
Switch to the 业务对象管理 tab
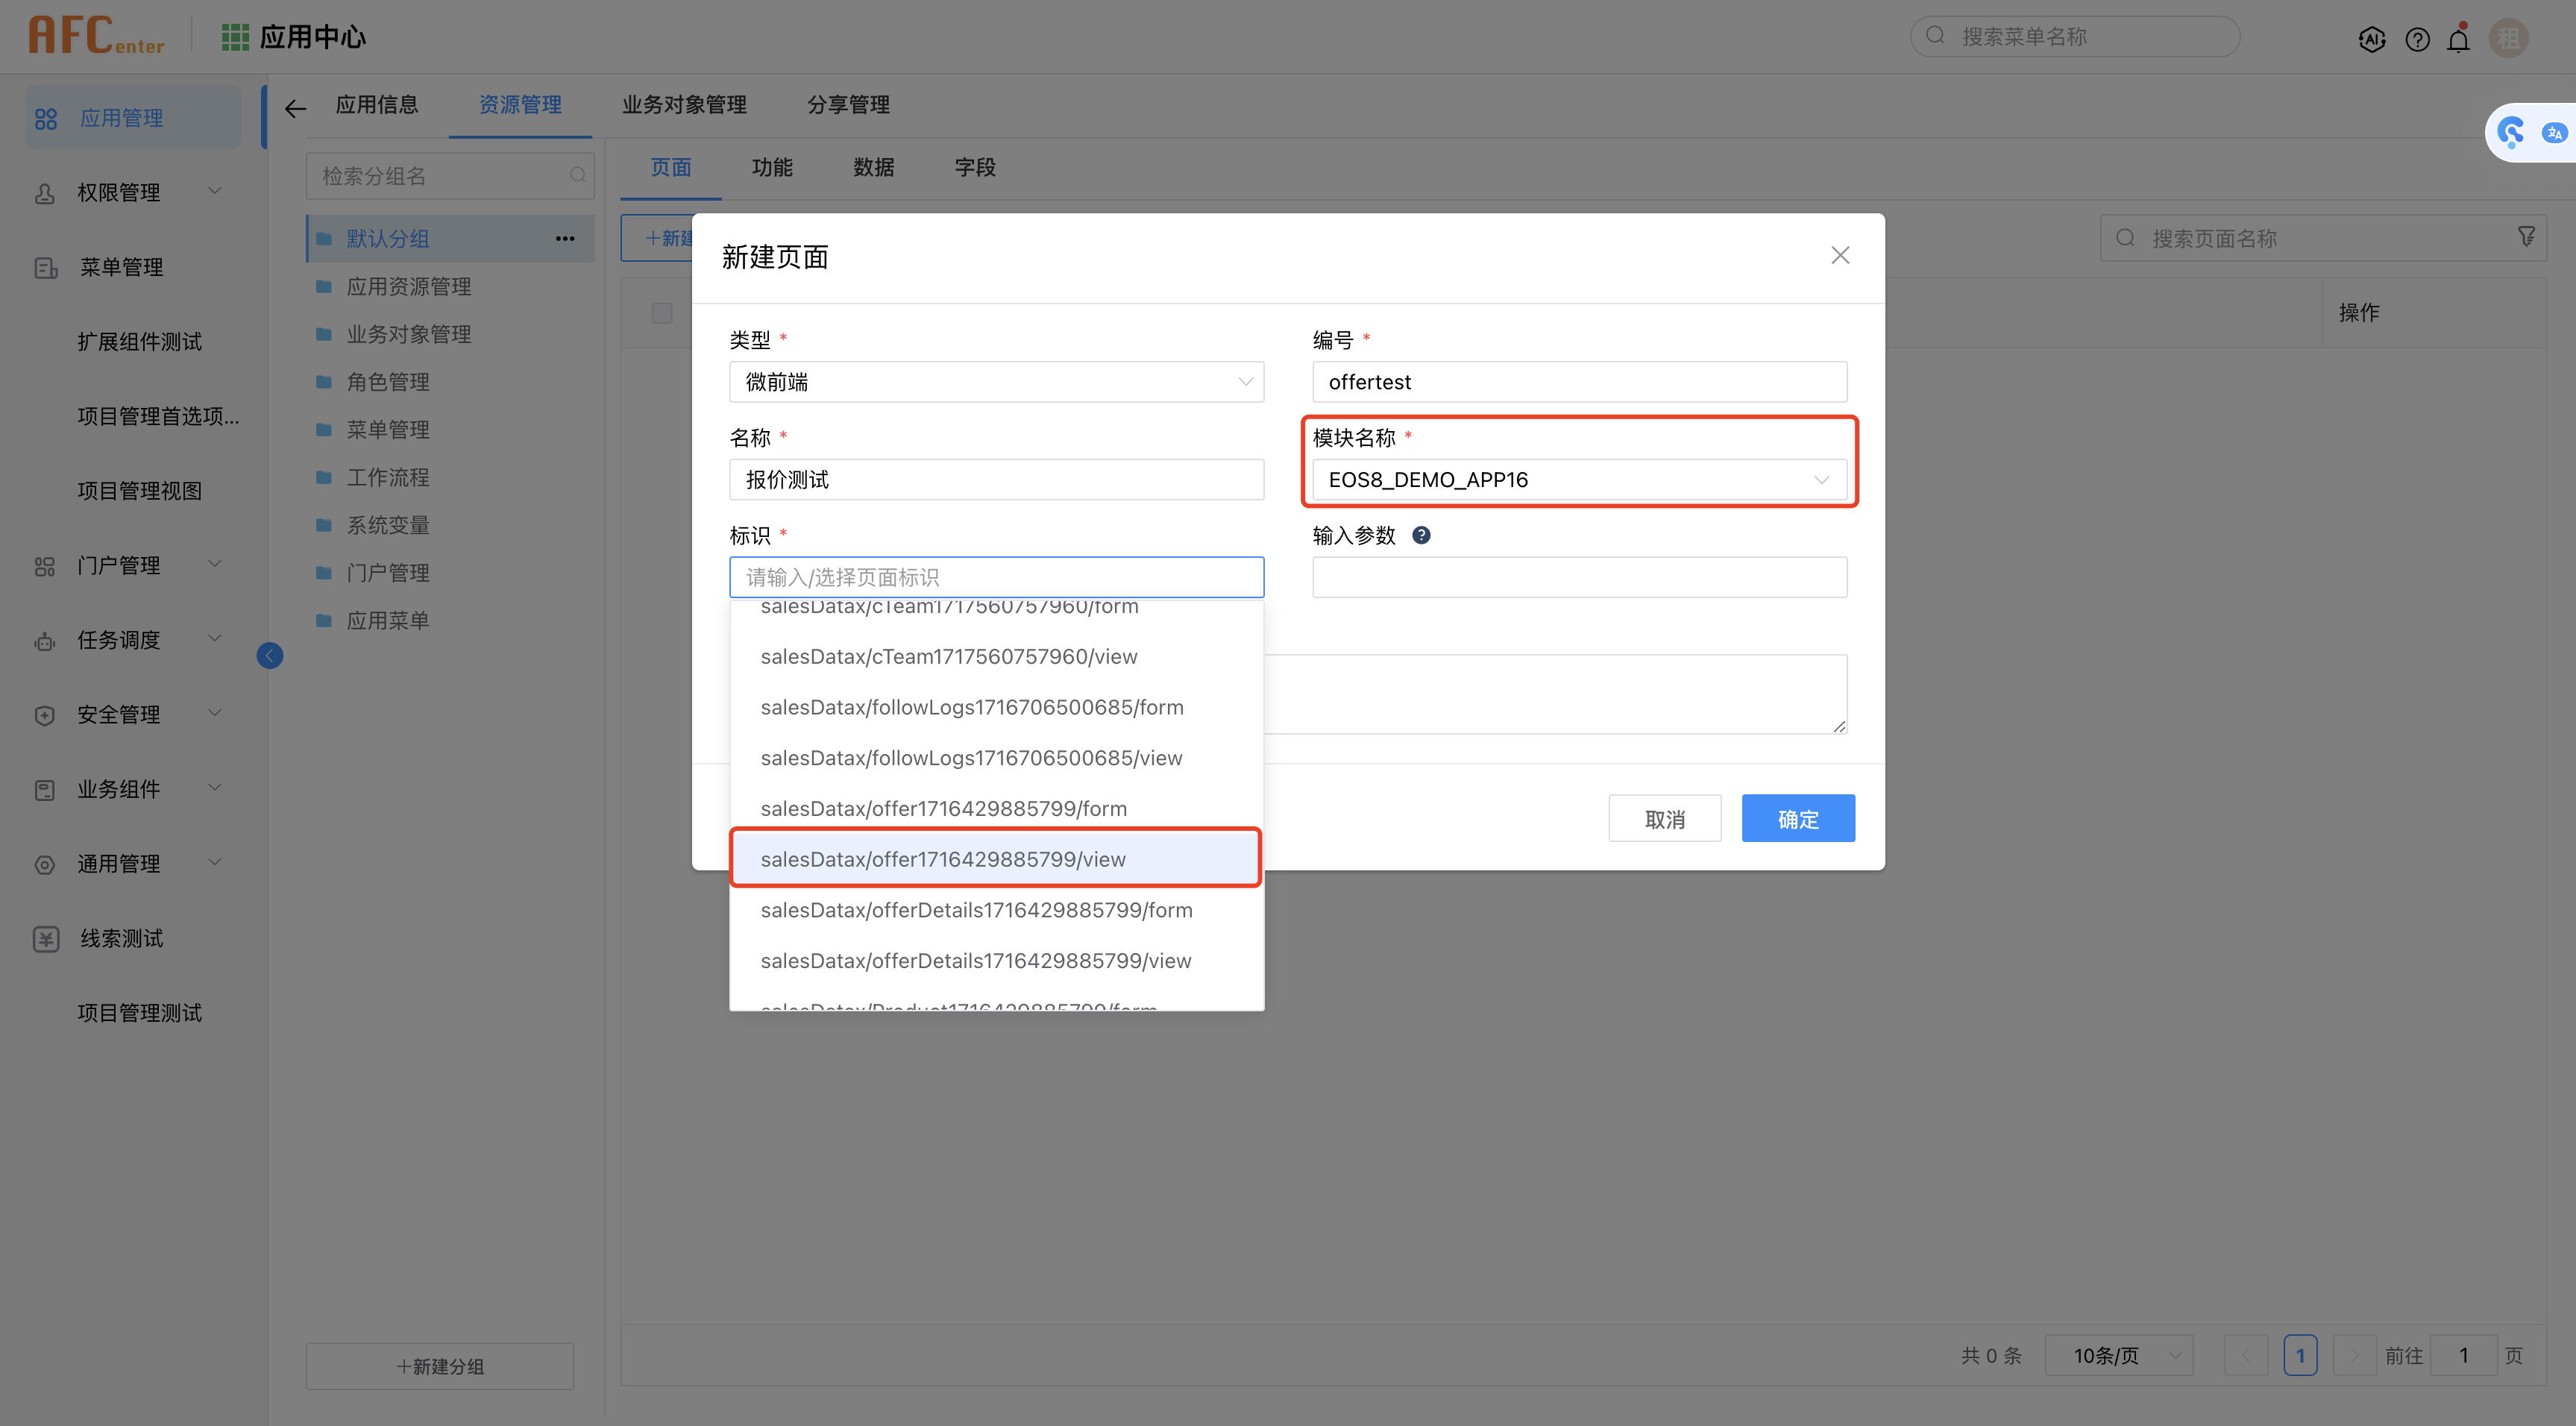point(684,105)
